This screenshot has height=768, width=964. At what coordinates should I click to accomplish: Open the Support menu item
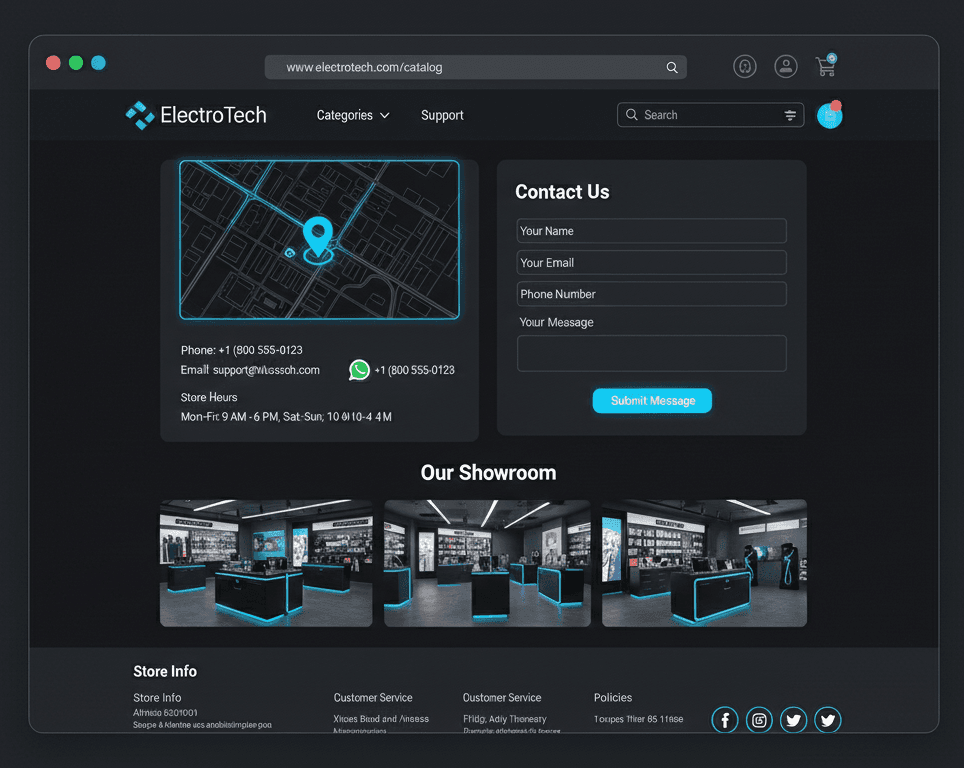442,115
